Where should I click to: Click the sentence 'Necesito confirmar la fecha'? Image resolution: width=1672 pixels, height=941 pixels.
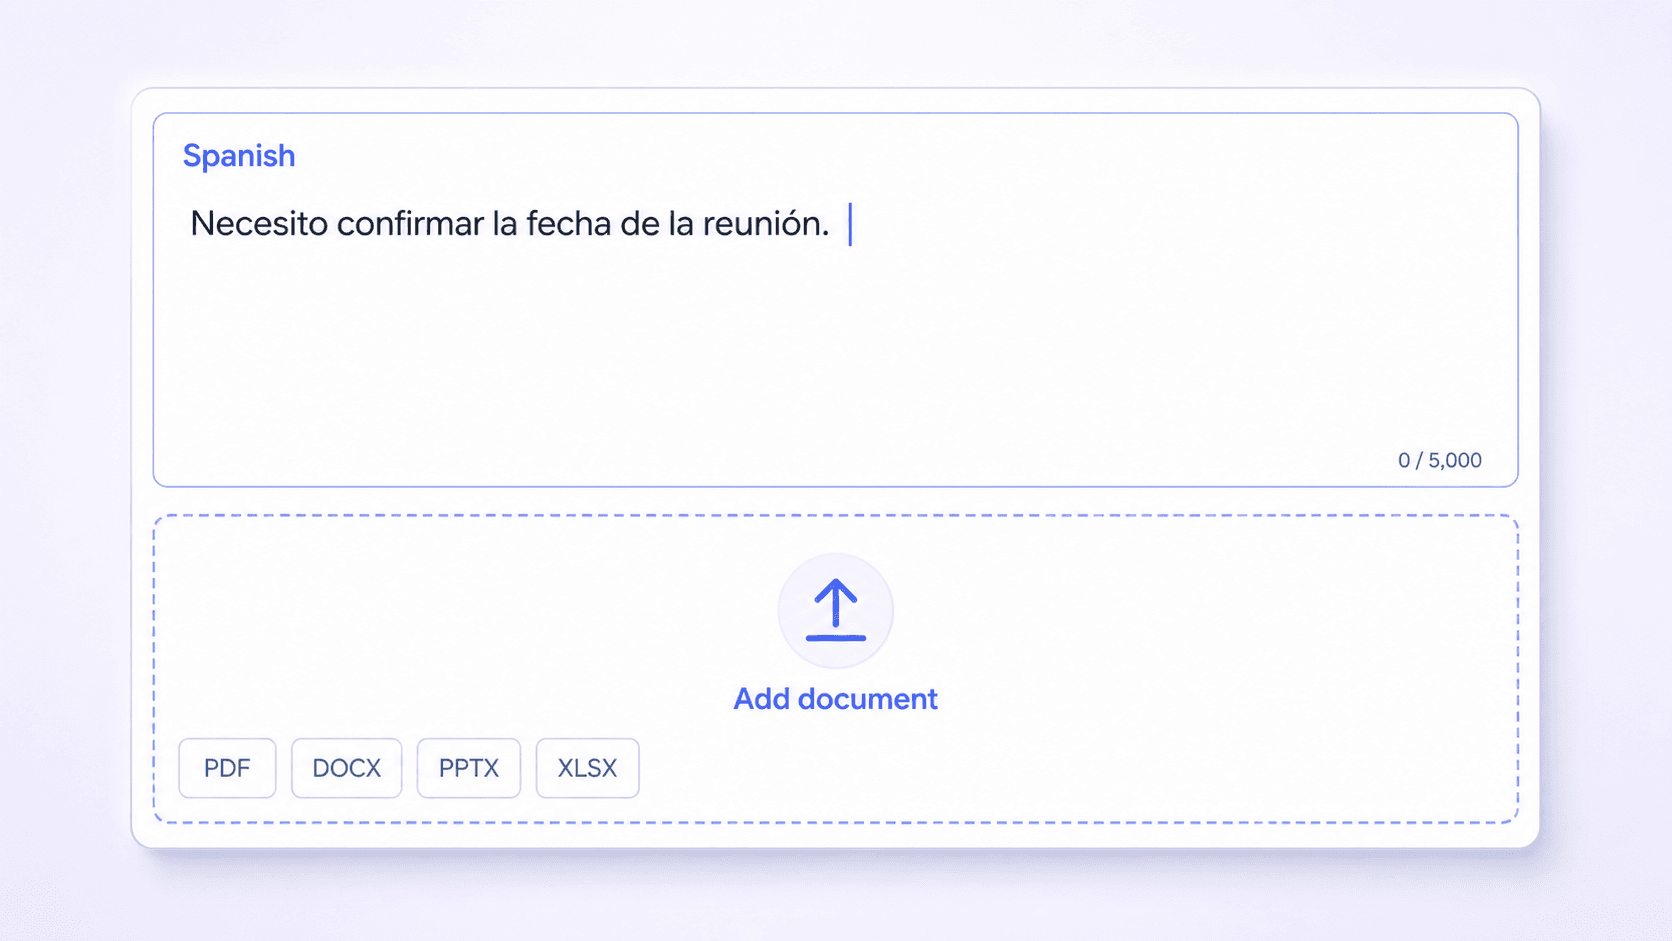(x=402, y=223)
